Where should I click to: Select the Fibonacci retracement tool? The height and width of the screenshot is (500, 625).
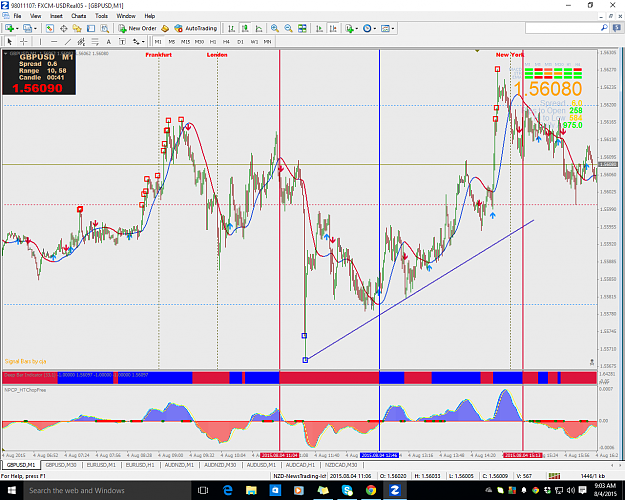tap(95, 41)
